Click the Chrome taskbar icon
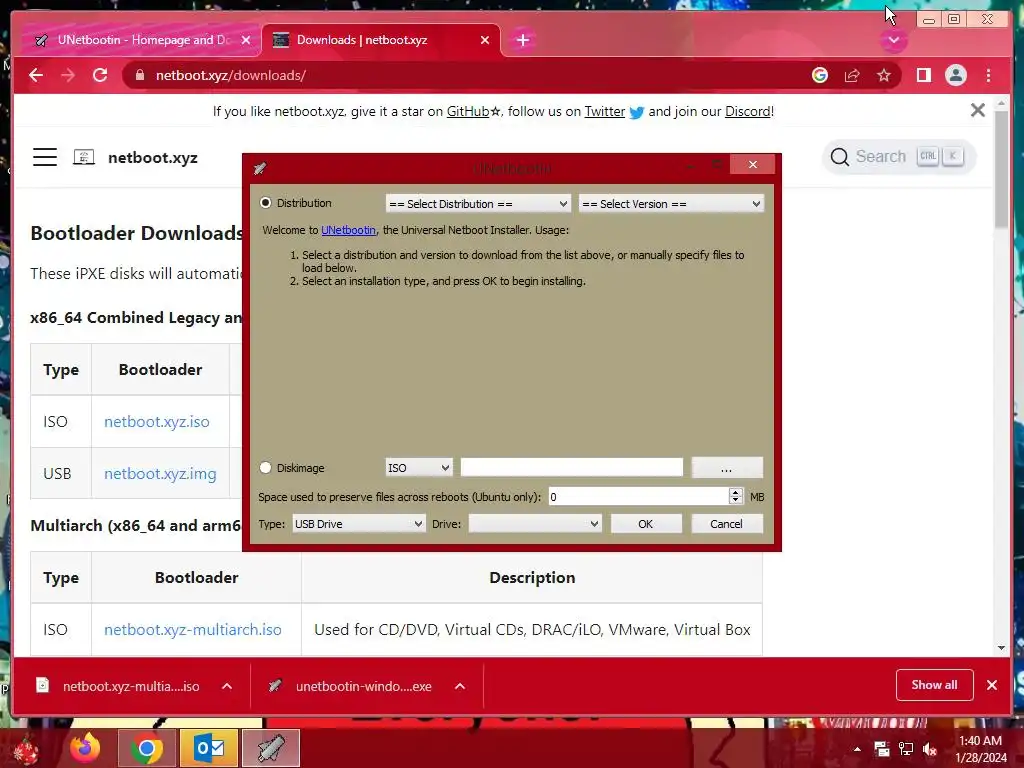The height and width of the screenshot is (768, 1024). (146, 748)
